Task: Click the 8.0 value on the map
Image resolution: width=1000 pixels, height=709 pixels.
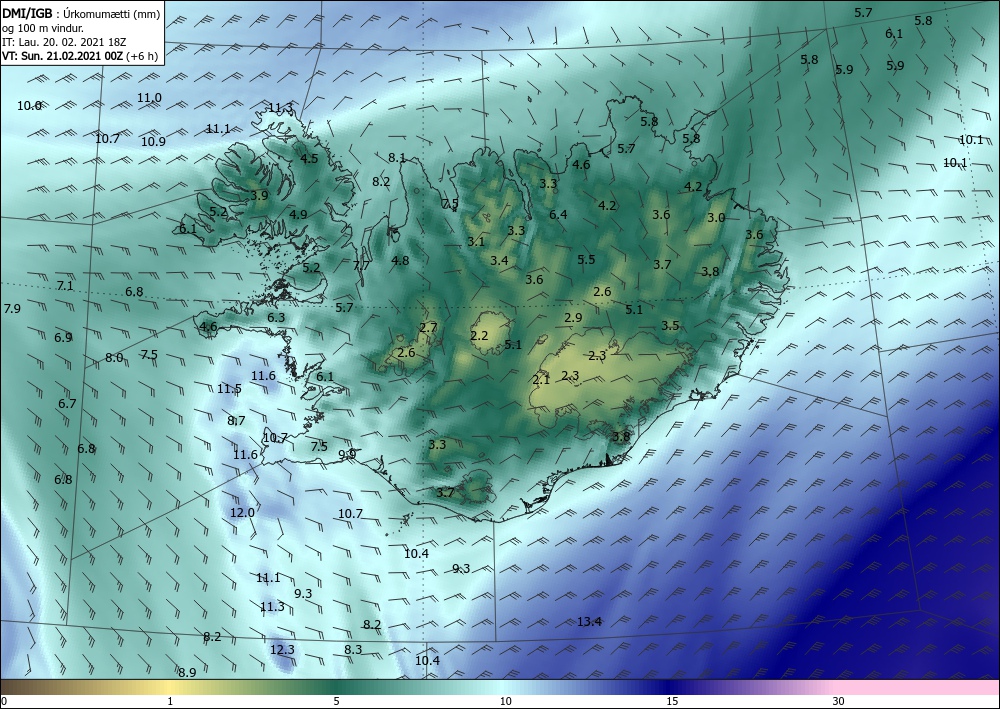Action: (114, 358)
